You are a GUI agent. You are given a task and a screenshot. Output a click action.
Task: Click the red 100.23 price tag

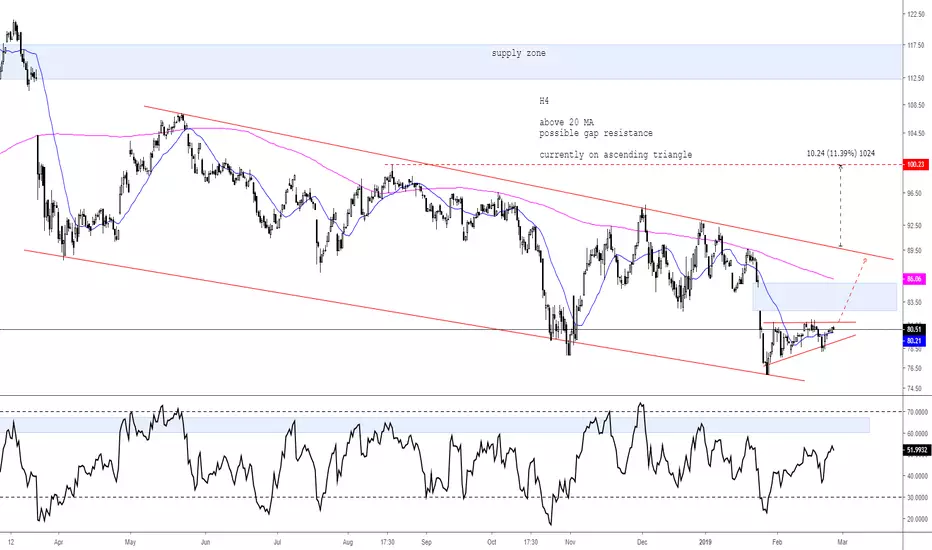[915, 165]
